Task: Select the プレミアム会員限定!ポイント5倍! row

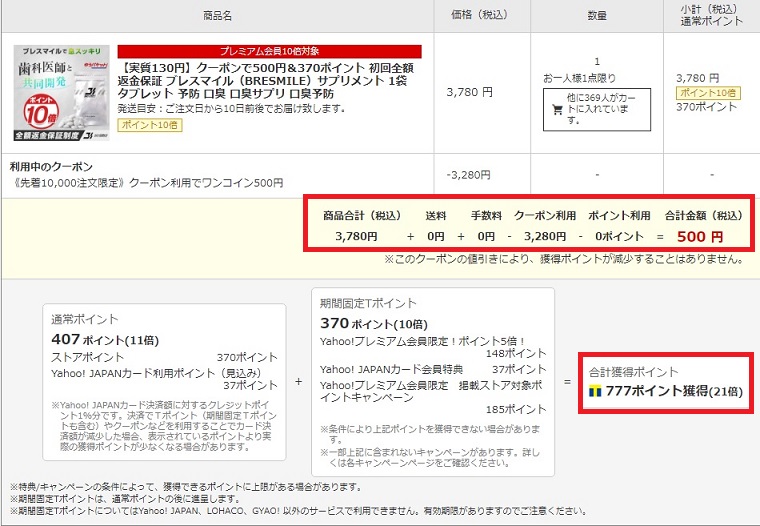Action: 433,347
